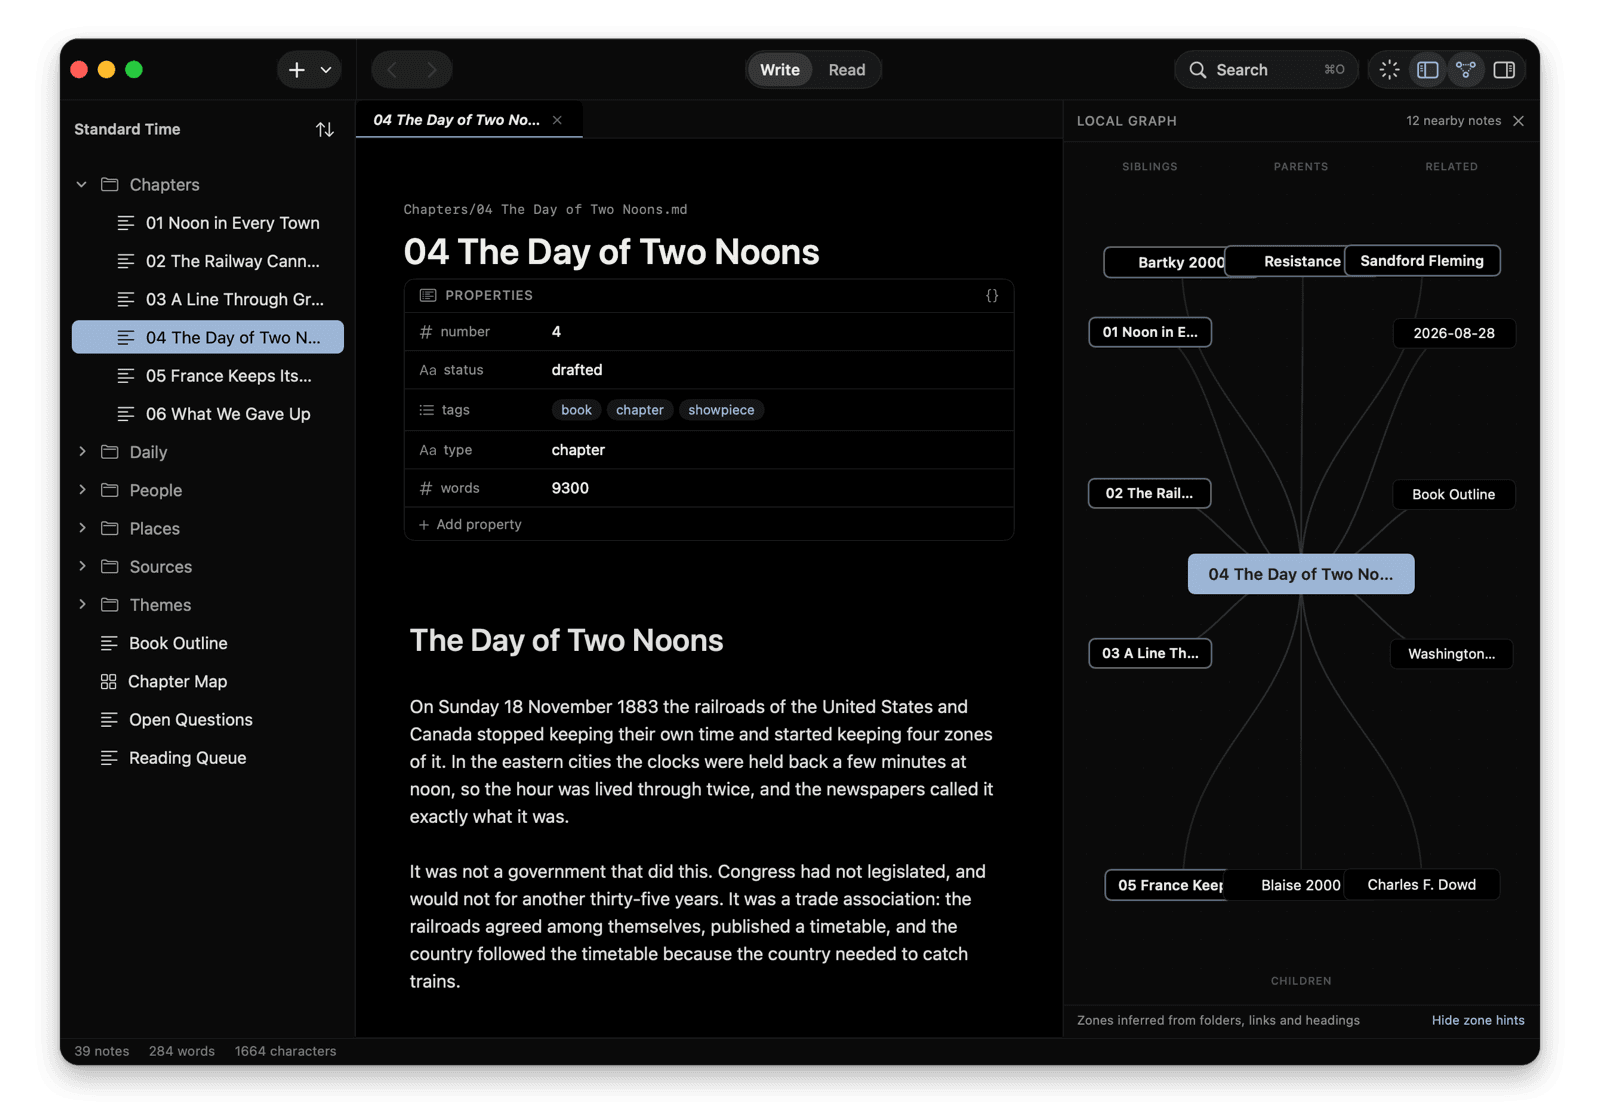Switch to Read mode

click(847, 70)
